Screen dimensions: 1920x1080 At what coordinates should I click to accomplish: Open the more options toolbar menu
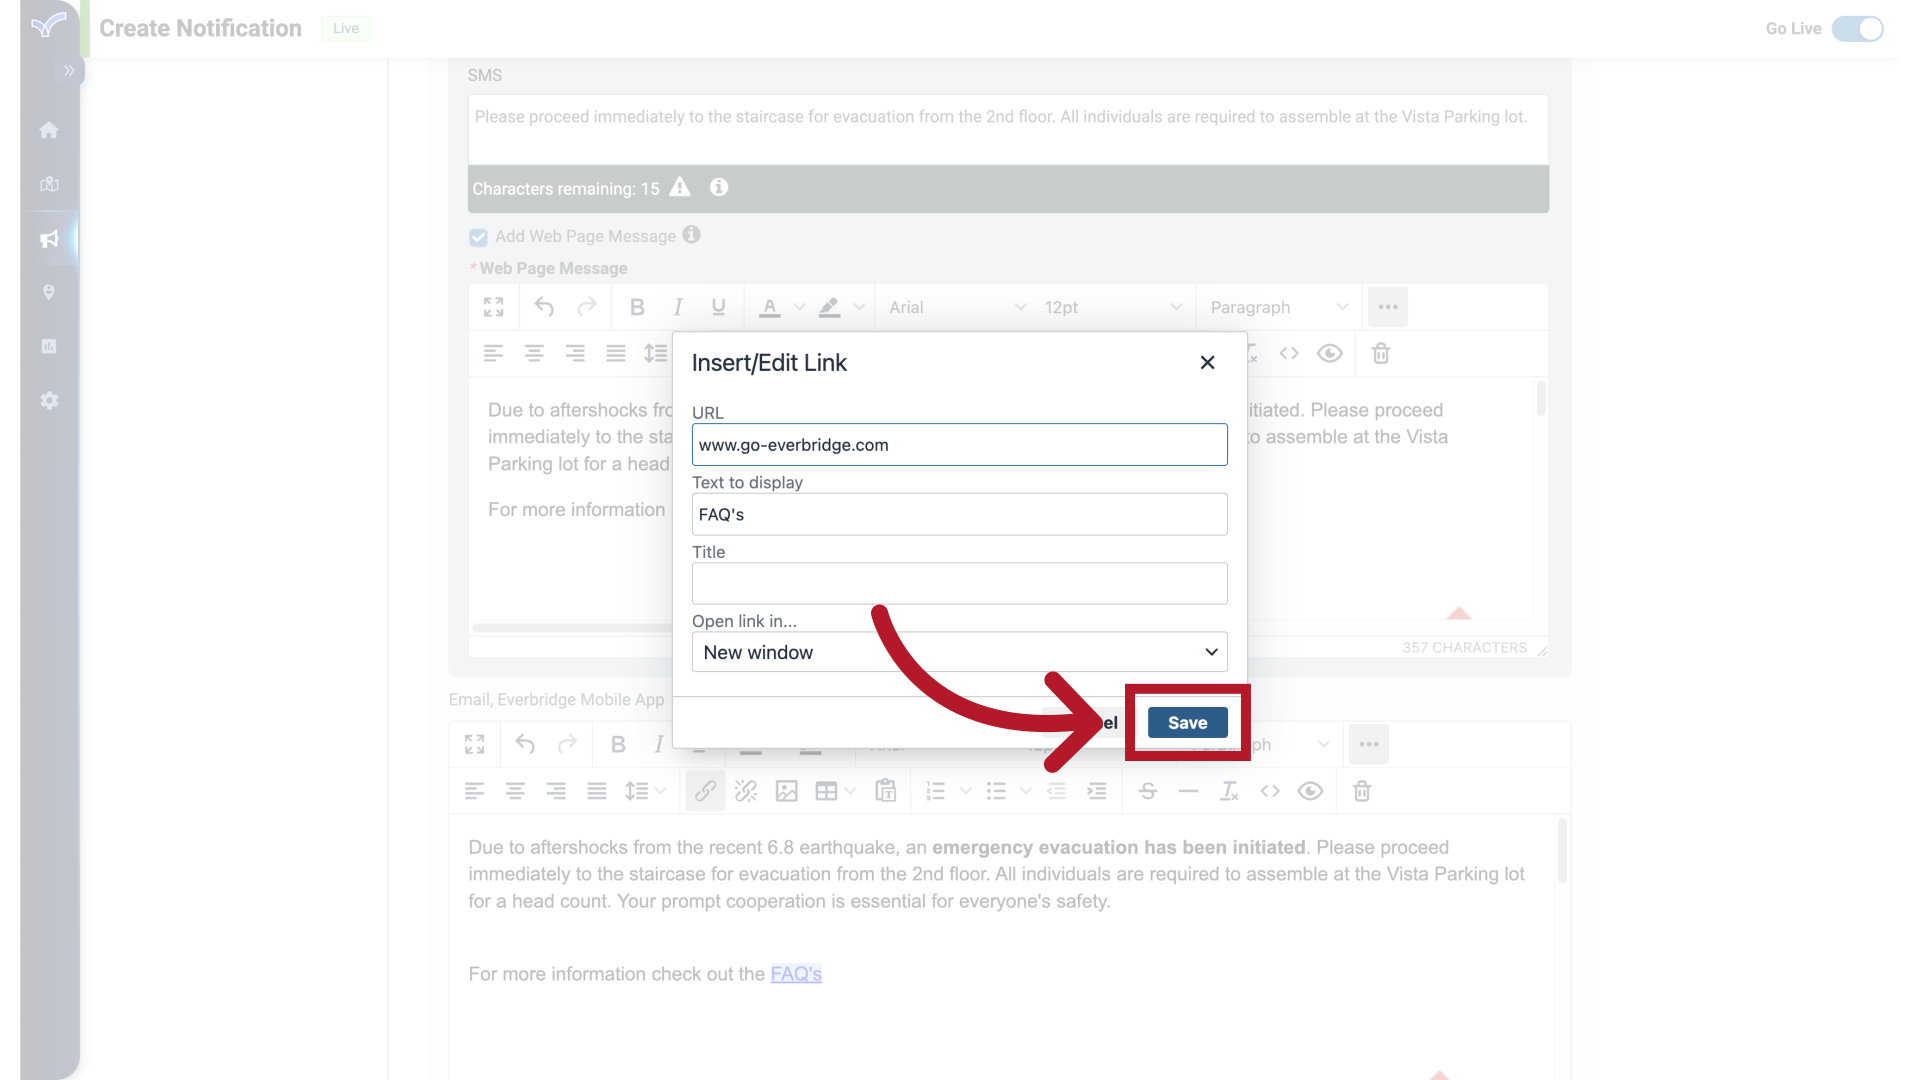(1389, 307)
